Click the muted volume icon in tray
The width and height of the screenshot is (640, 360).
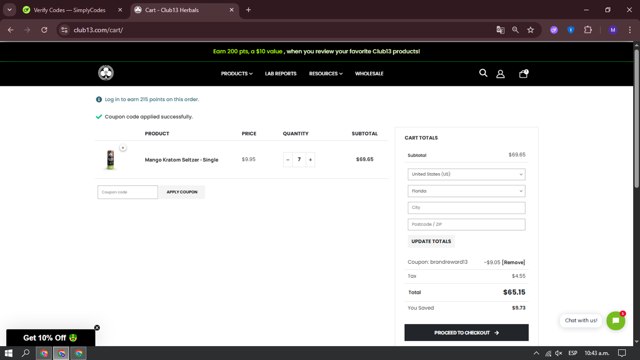[x=559, y=353]
